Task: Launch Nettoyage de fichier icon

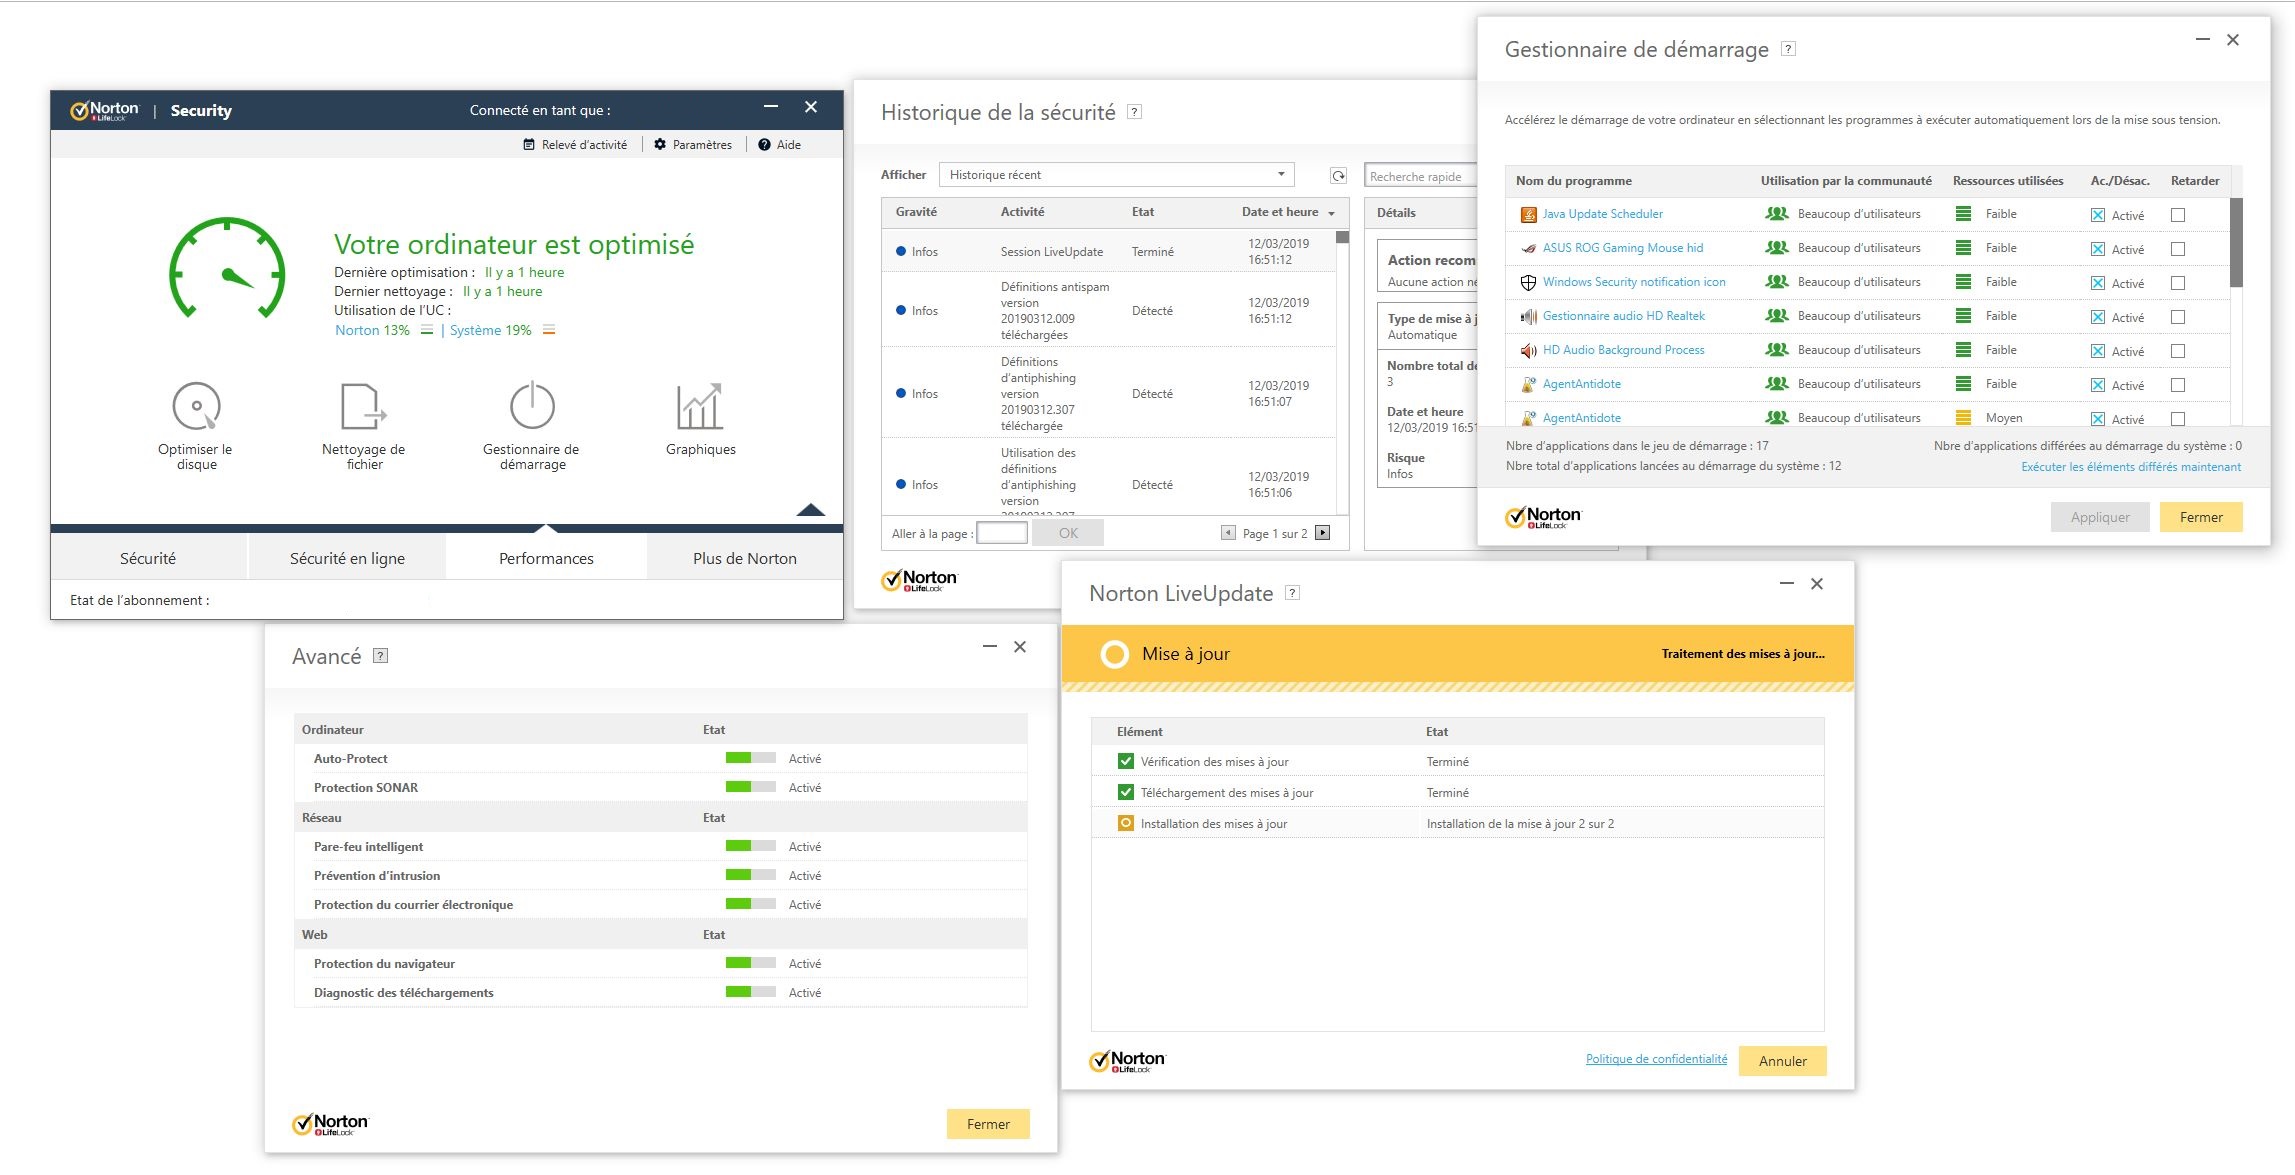Action: pyautogui.click(x=364, y=406)
